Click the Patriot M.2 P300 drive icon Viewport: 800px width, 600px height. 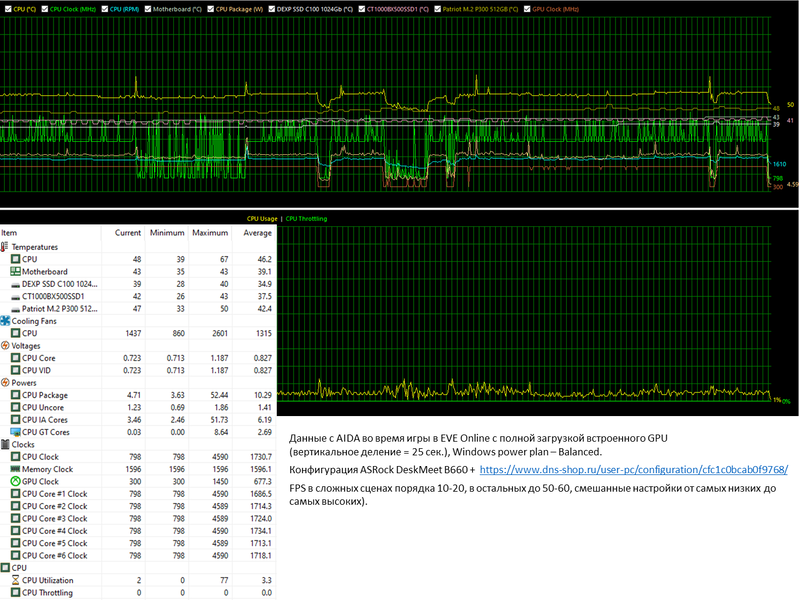[x=16, y=309]
